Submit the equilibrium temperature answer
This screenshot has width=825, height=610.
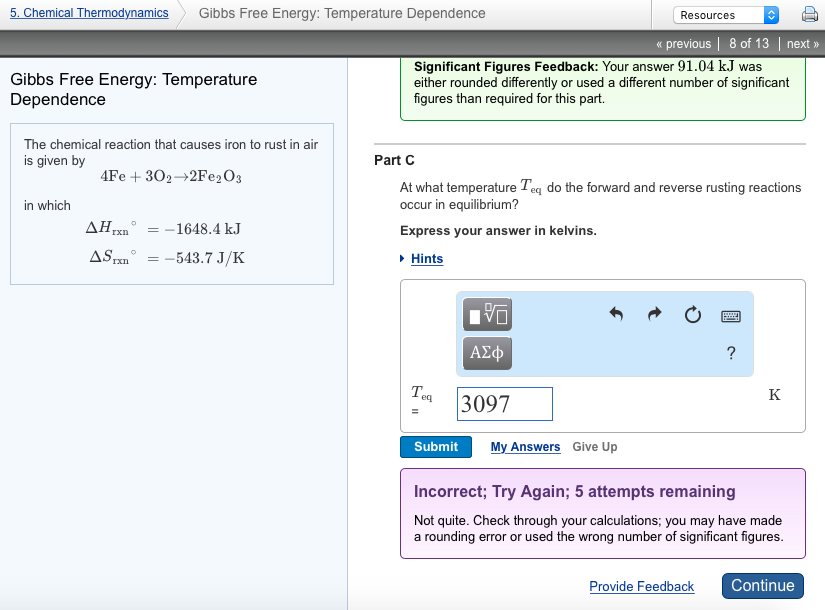coord(436,446)
